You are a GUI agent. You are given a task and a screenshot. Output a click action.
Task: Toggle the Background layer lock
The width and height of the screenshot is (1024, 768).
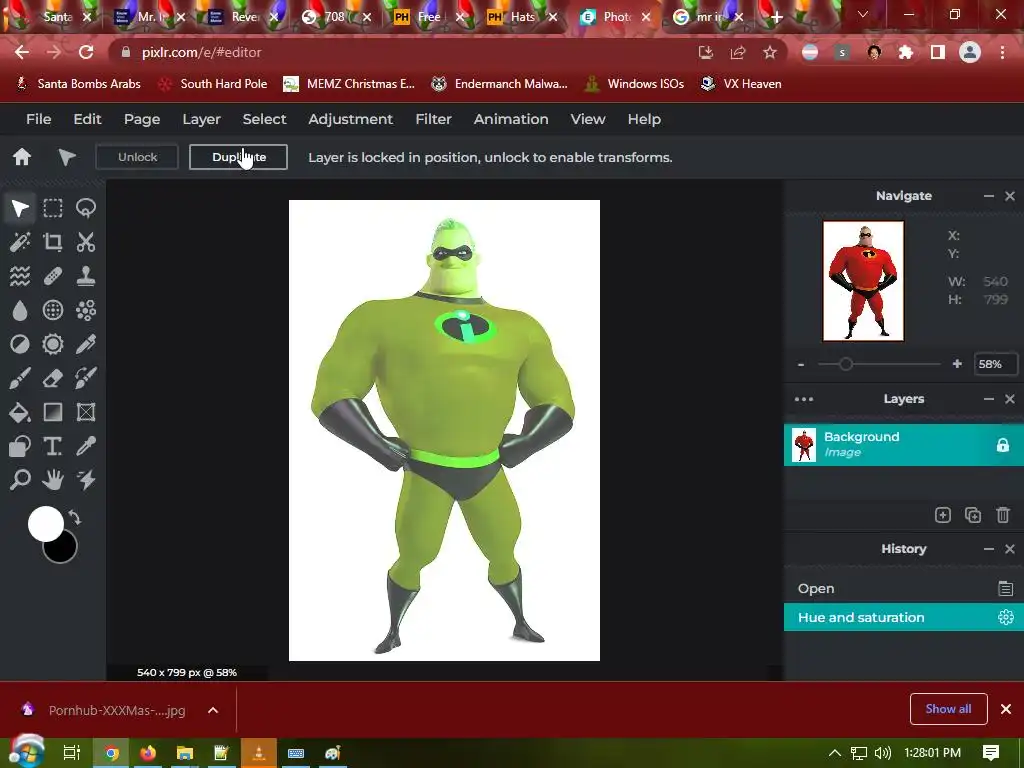pyautogui.click(x=1002, y=445)
